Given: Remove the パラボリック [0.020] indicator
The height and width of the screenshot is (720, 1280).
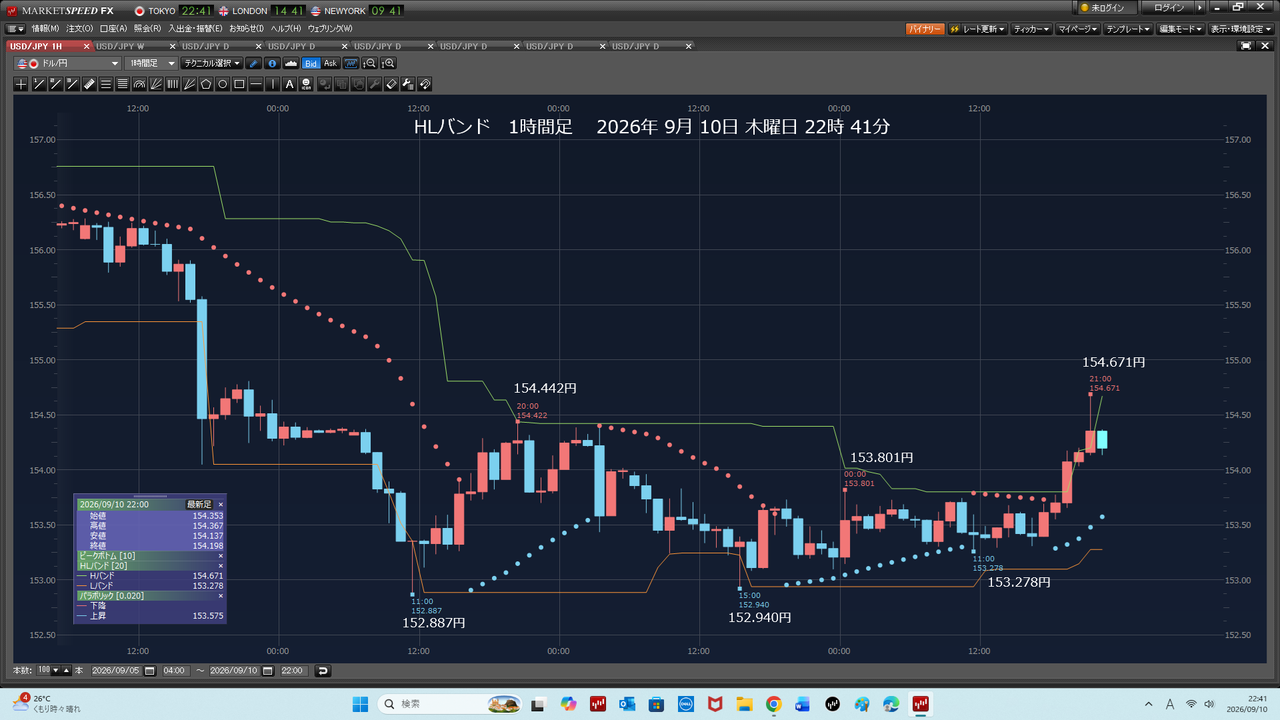Looking at the screenshot, I should pos(221,596).
